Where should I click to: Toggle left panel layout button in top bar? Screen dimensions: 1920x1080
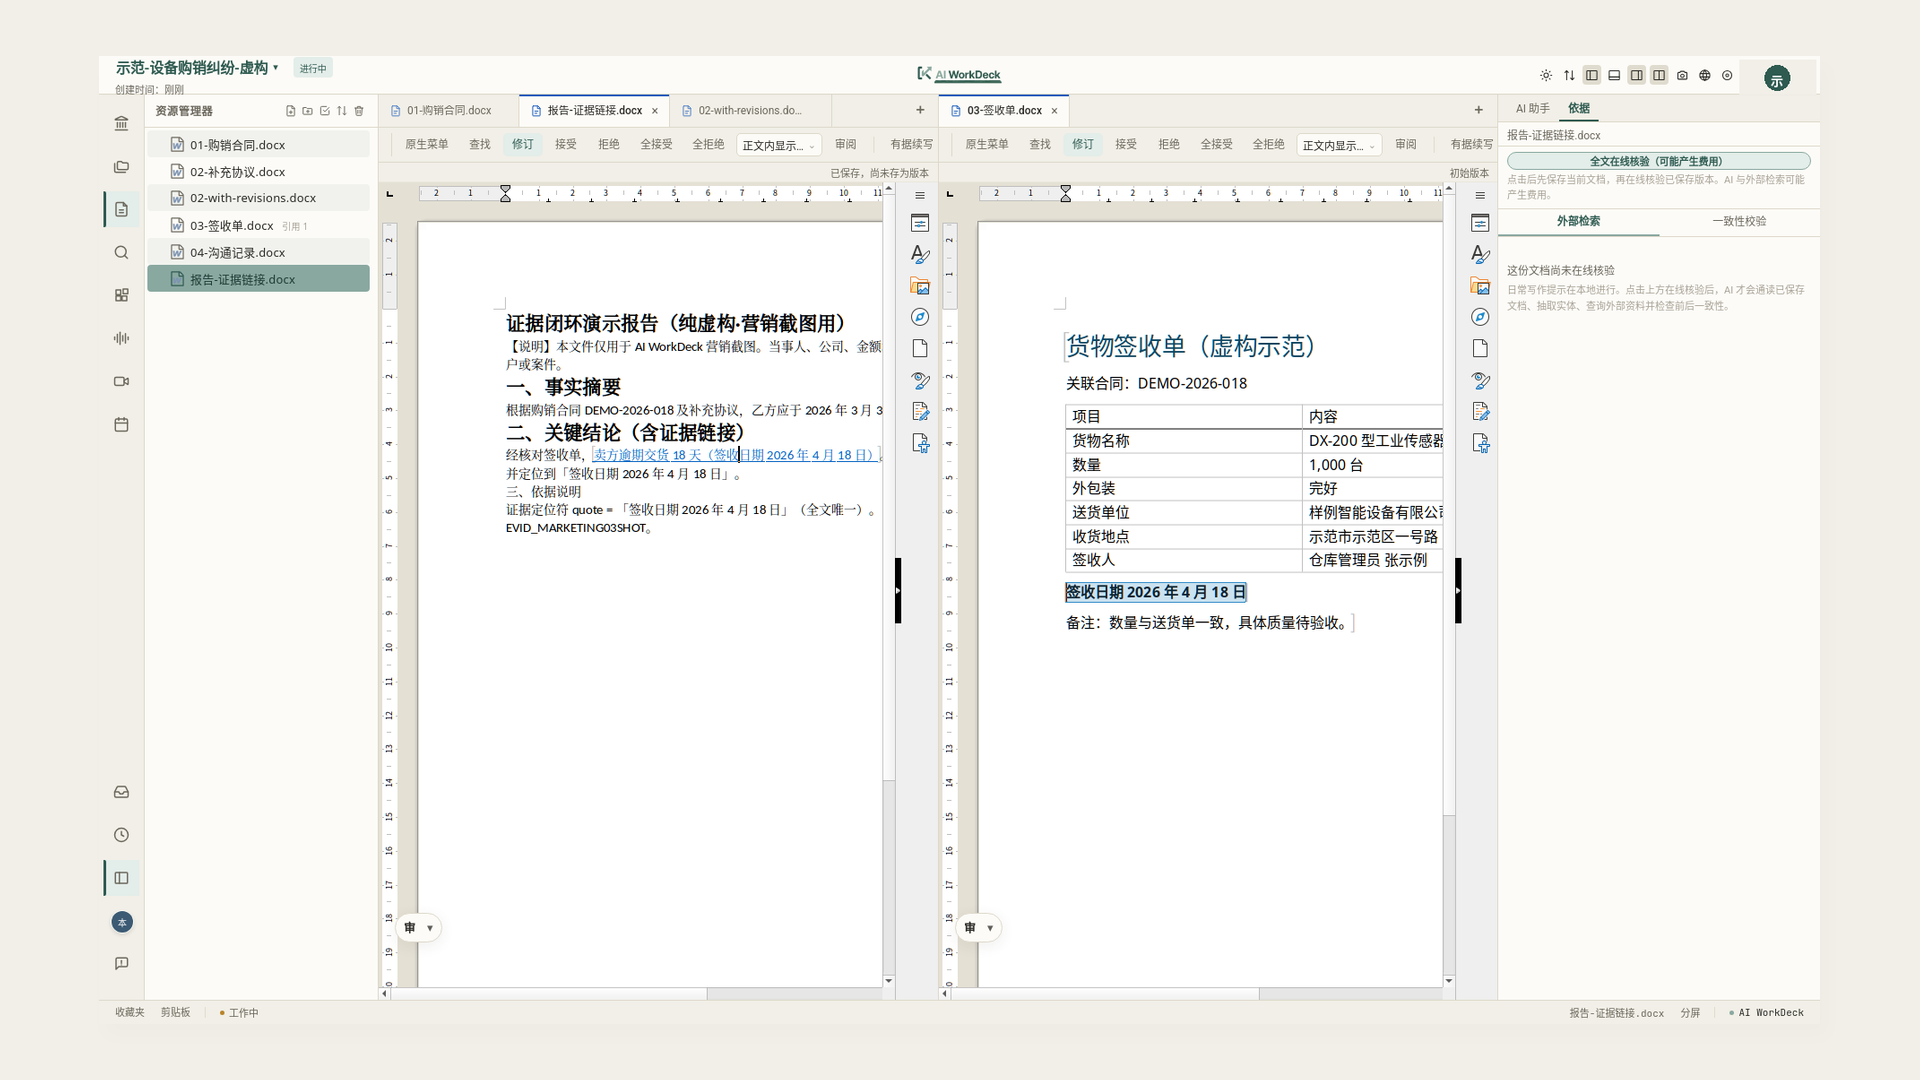pyautogui.click(x=1592, y=75)
